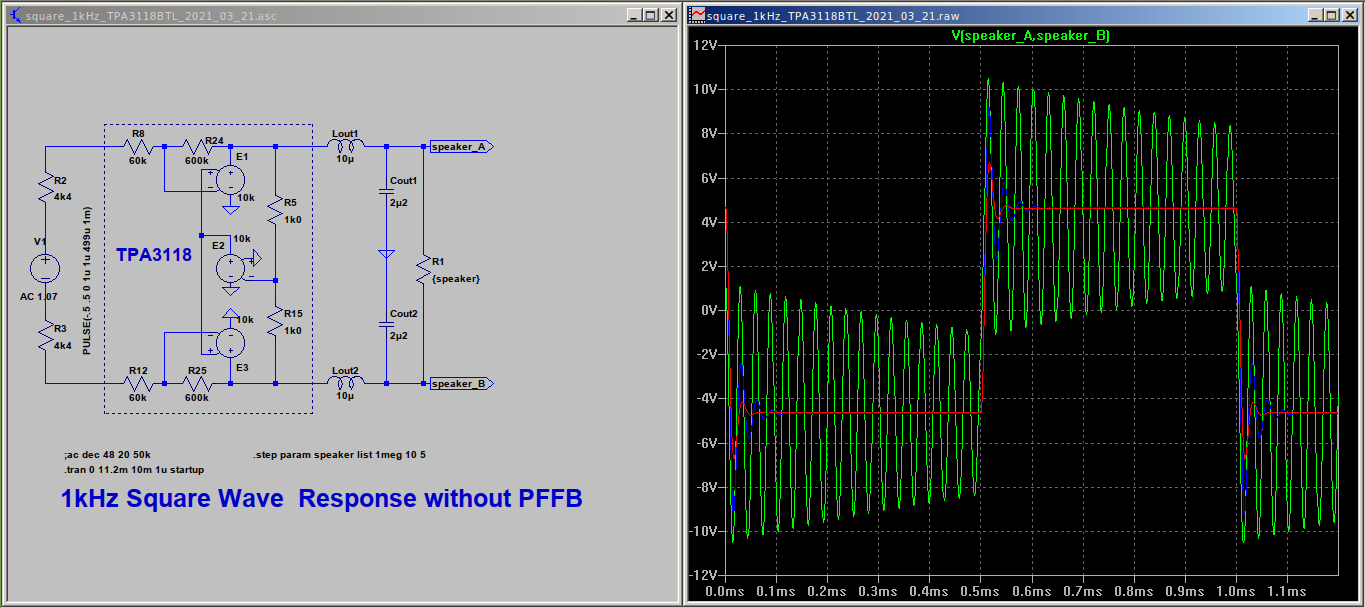Viewport: 1365px width, 608px height.
Task: Click the TPA3118 block text
Action: pos(154,256)
